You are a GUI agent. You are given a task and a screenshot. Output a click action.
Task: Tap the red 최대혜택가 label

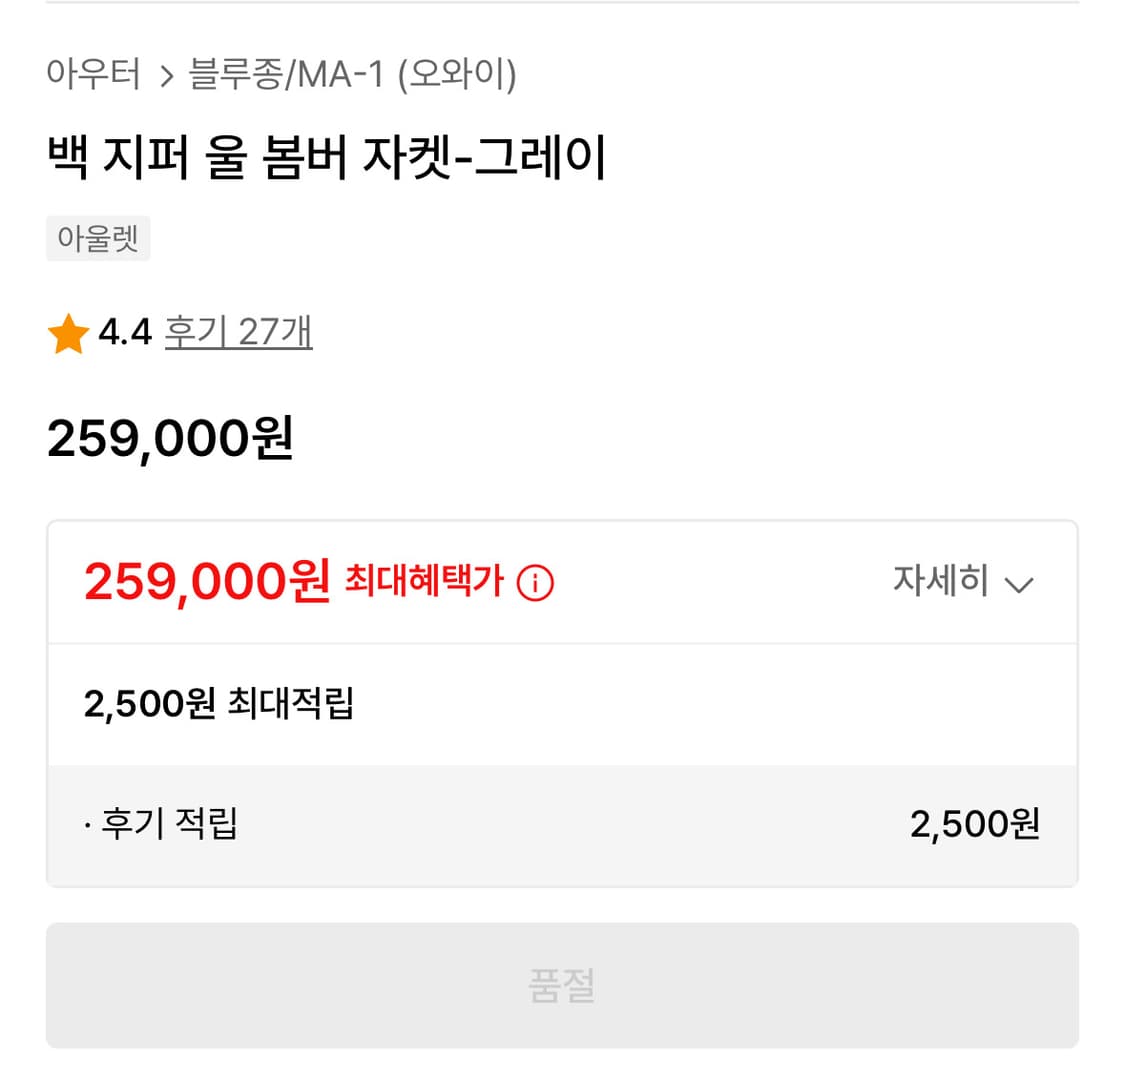(423, 580)
